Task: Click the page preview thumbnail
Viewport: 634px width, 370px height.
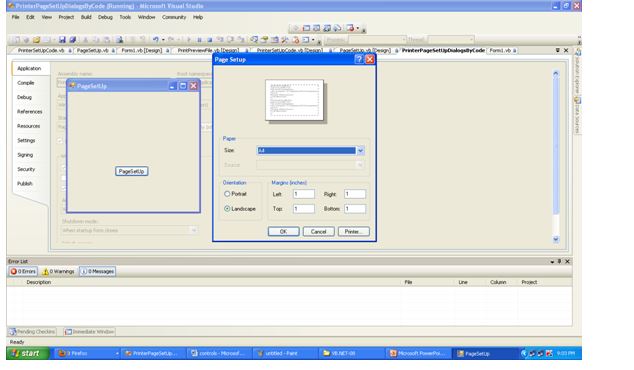Action: pyautogui.click(x=295, y=100)
